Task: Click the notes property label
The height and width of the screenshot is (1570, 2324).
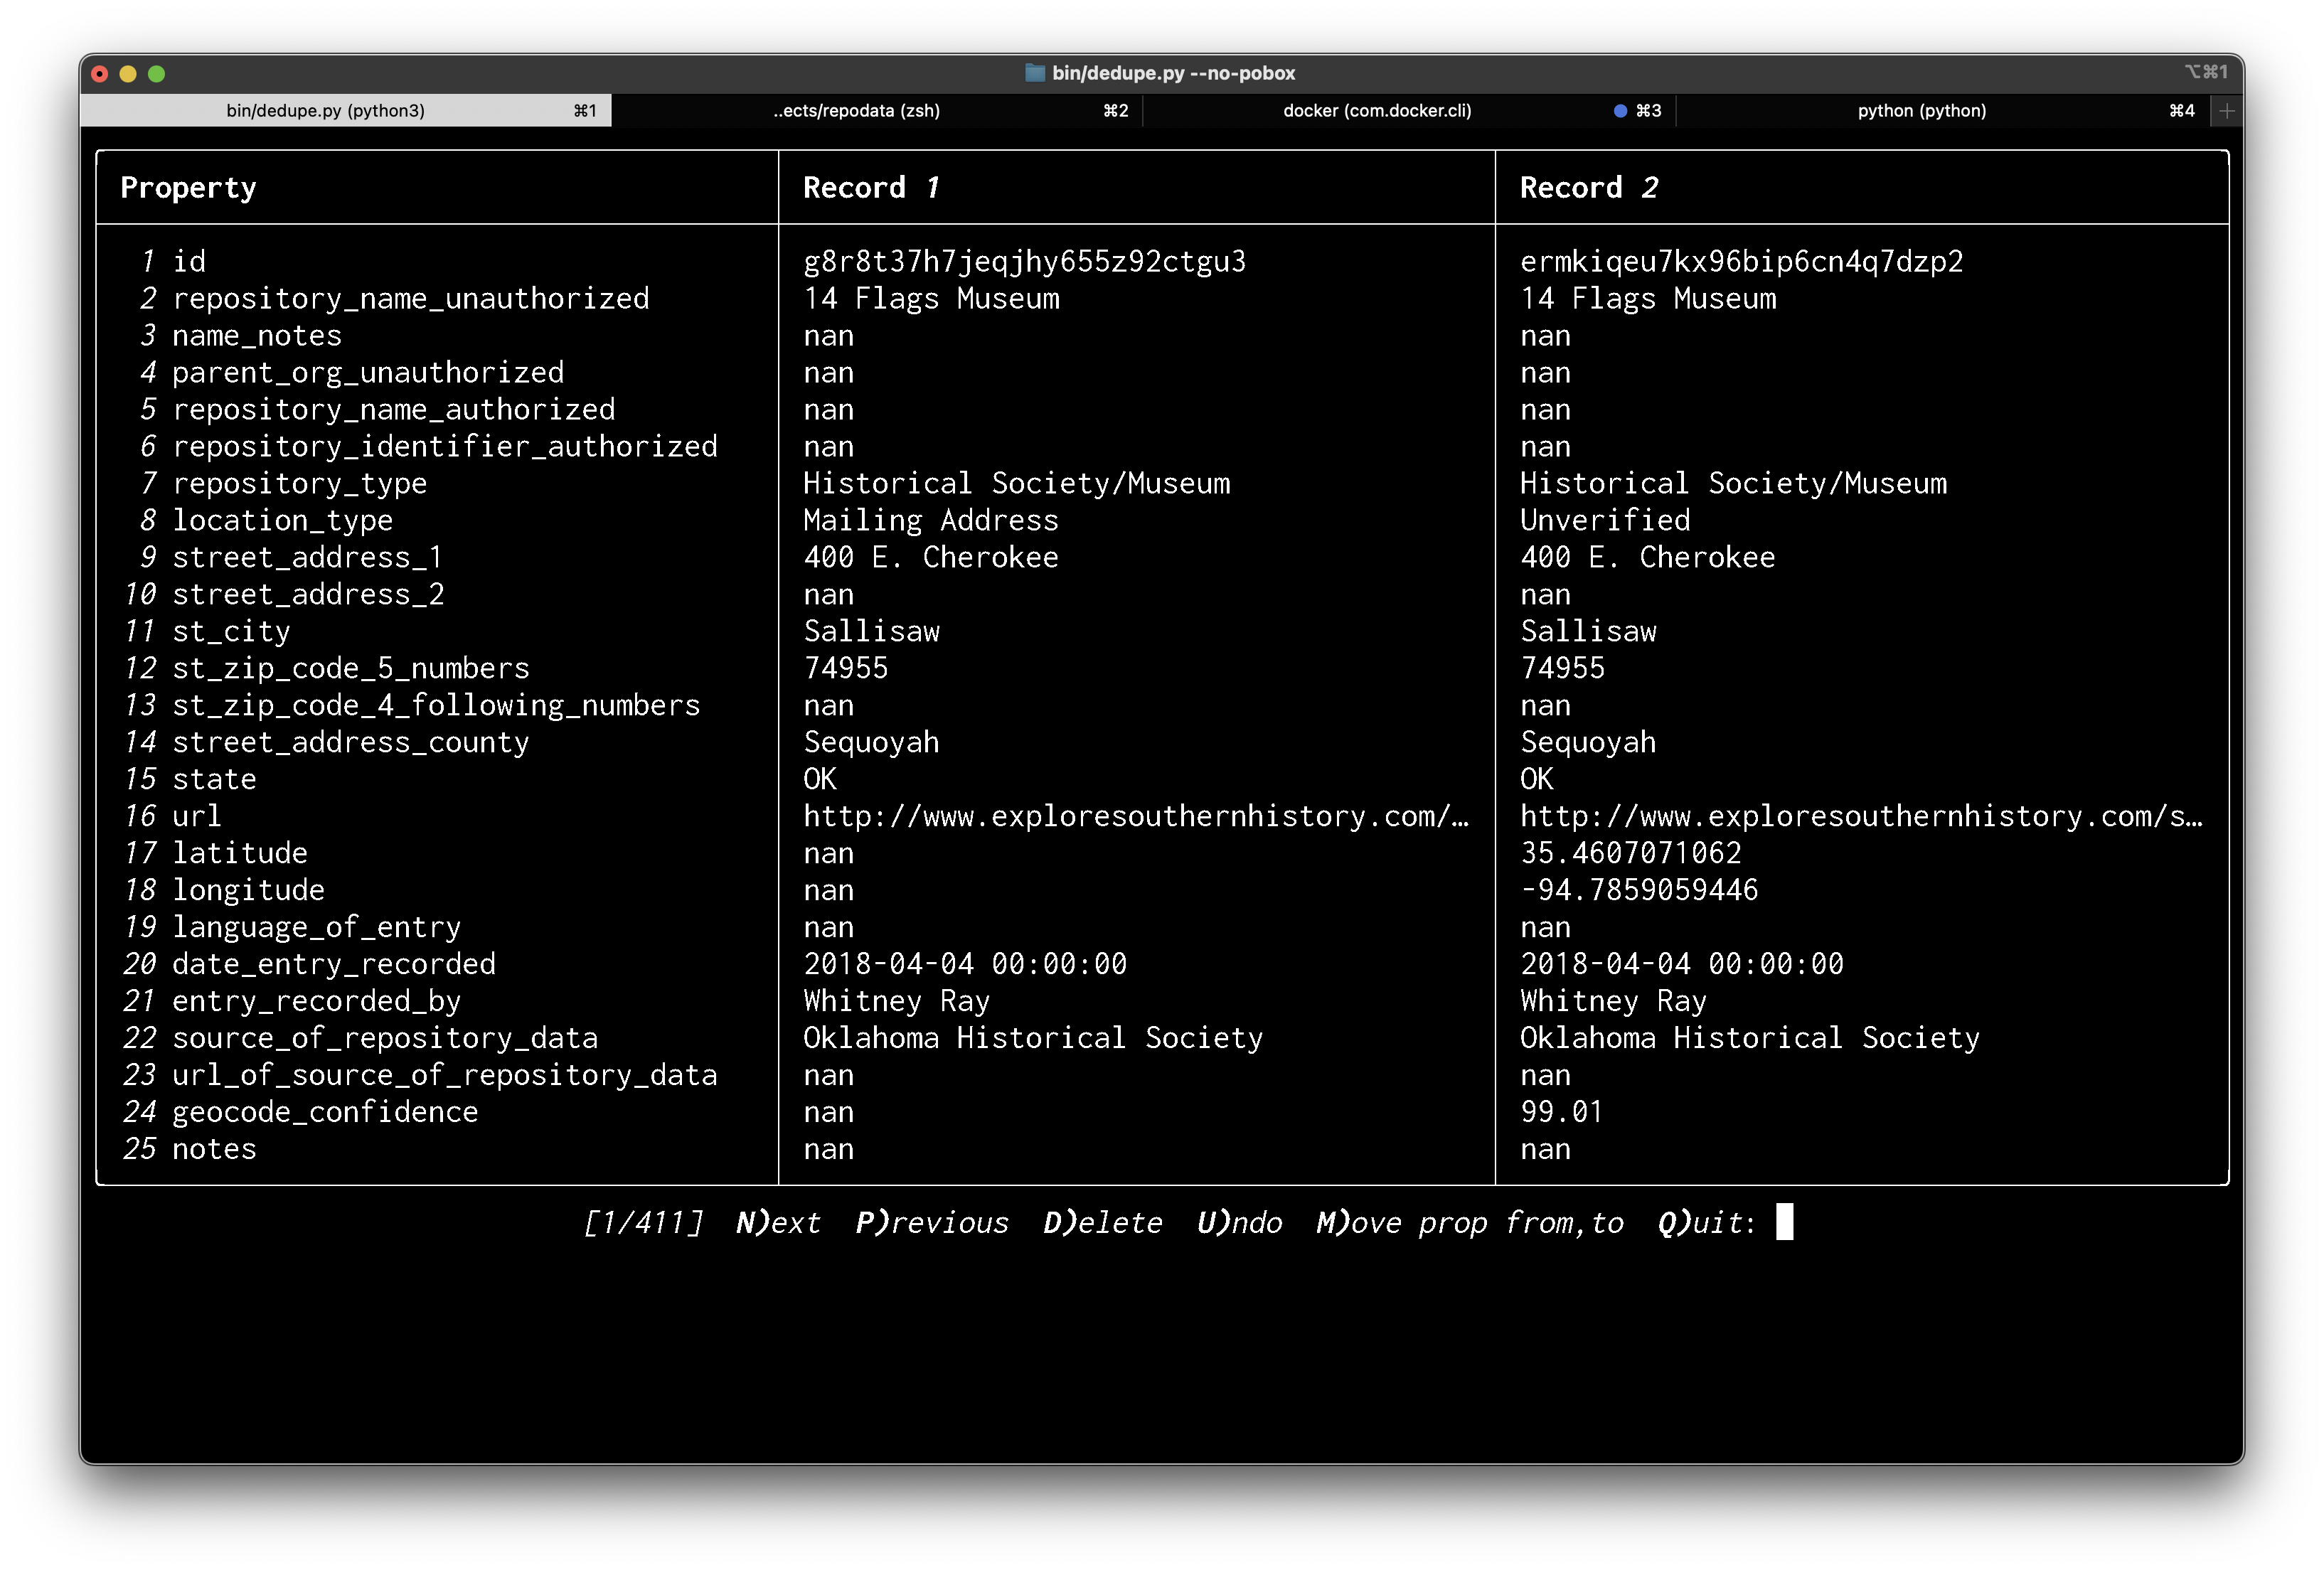Action: 214,1150
